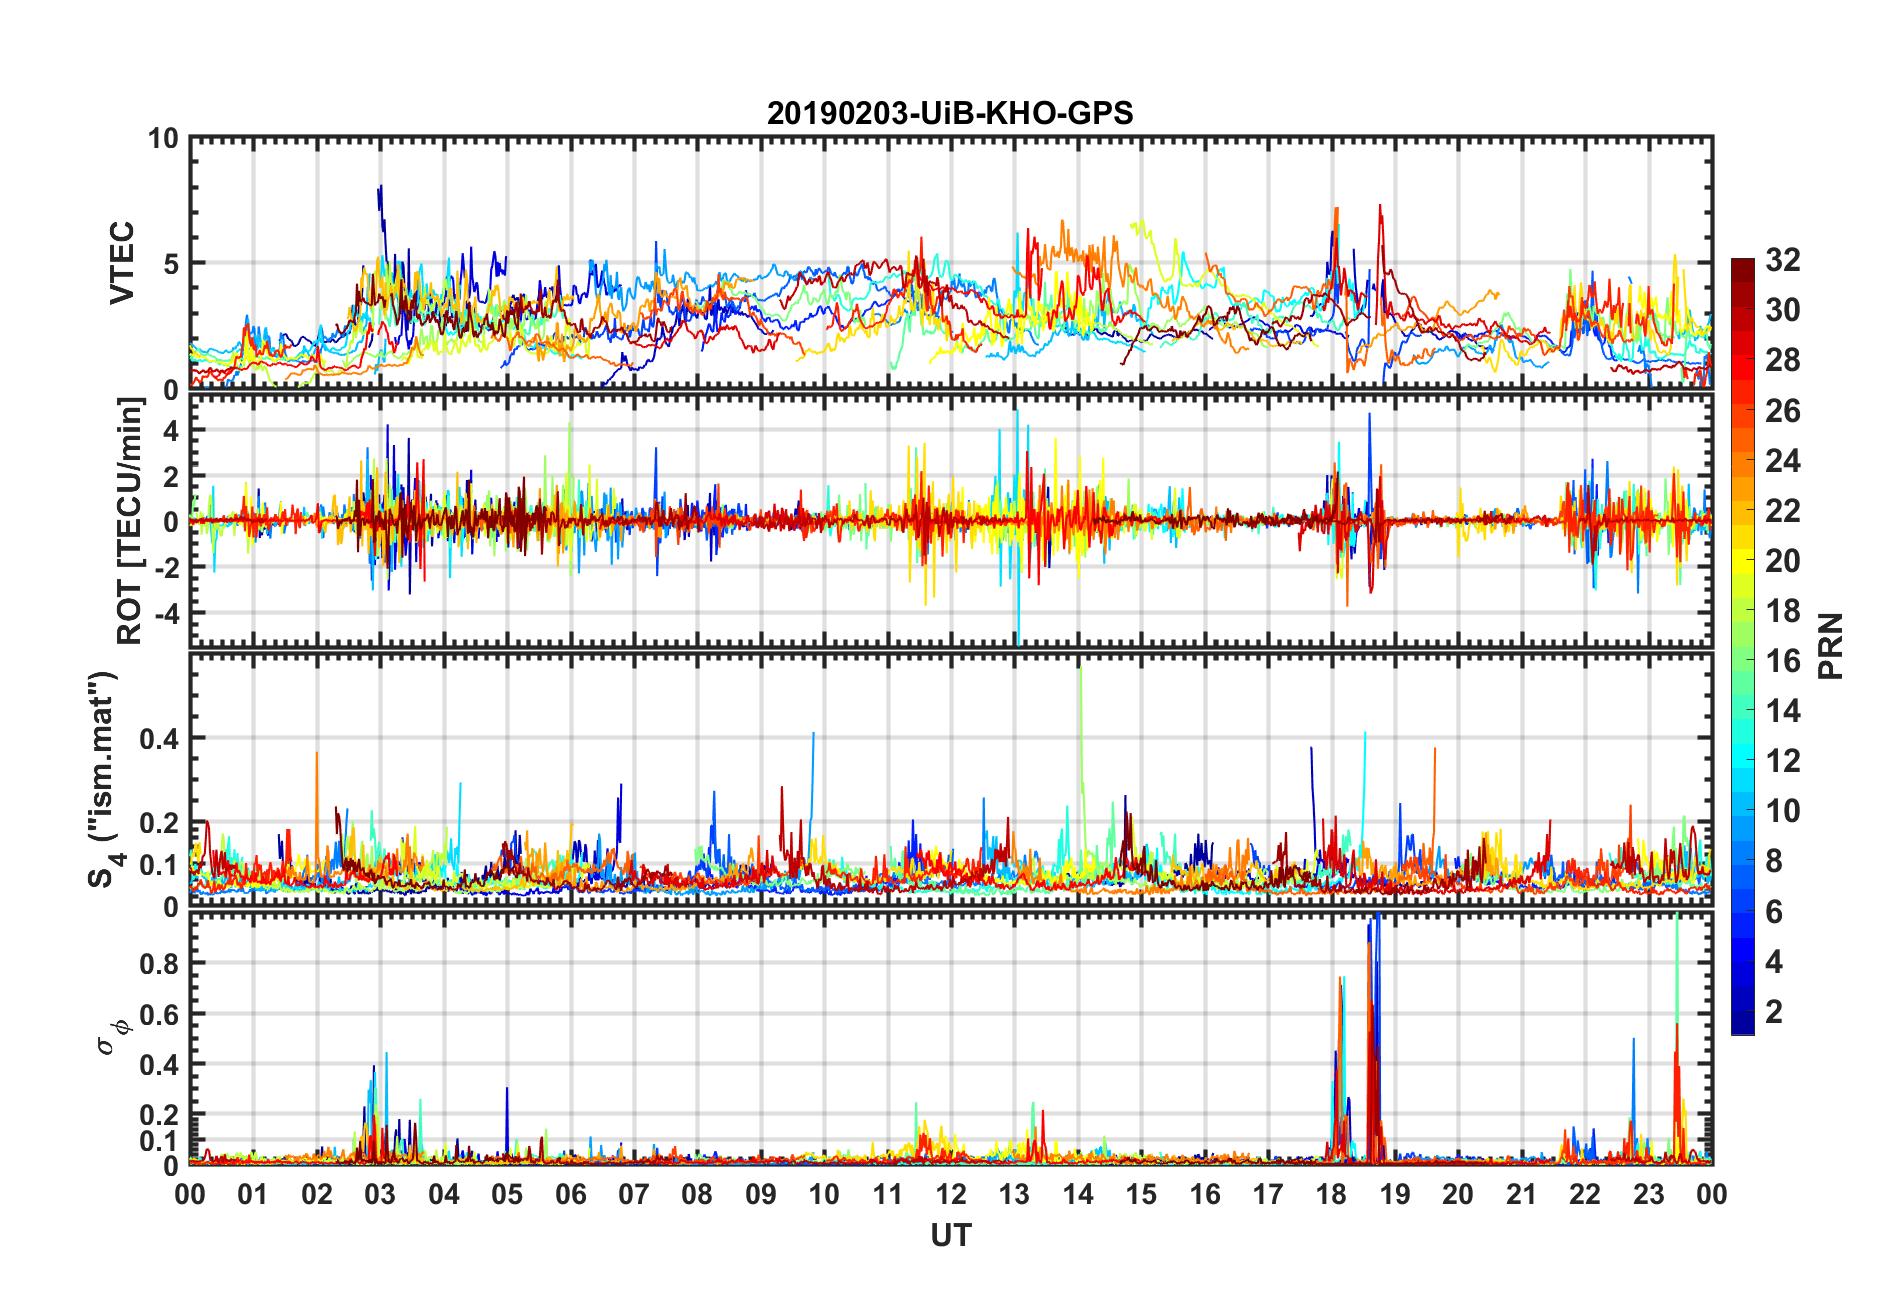Select the UT x-axis label

pyautogui.click(x=951, y=1236)
